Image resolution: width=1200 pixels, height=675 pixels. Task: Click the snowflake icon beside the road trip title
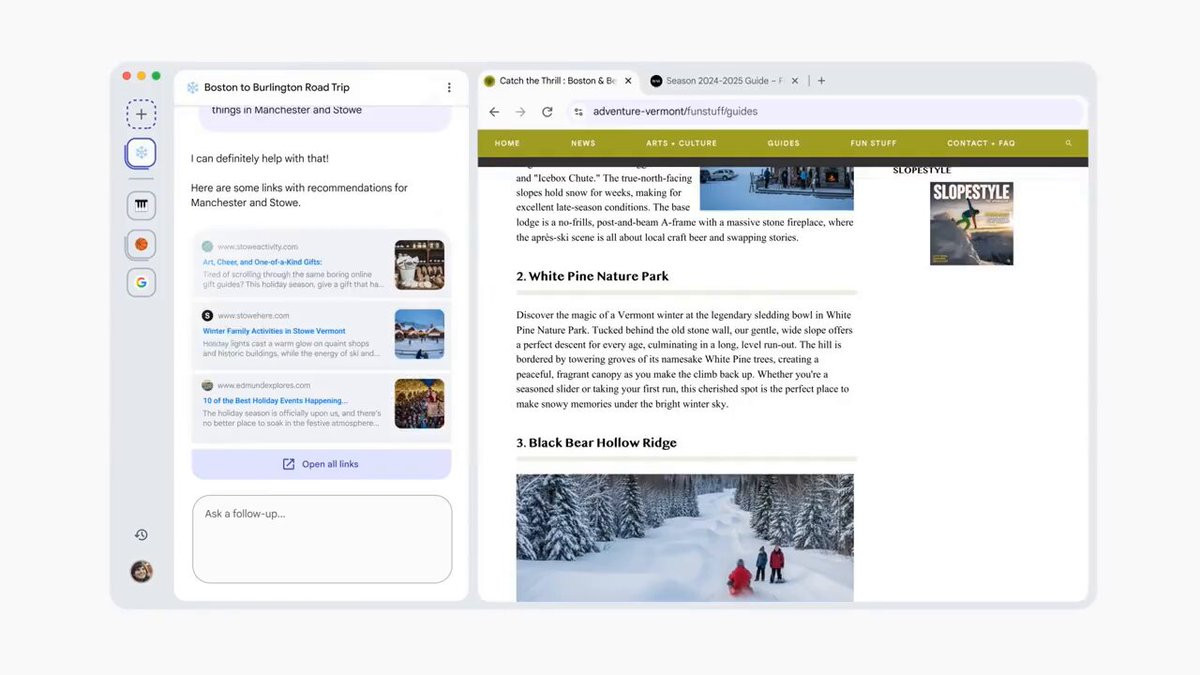(x=193, y=88)
